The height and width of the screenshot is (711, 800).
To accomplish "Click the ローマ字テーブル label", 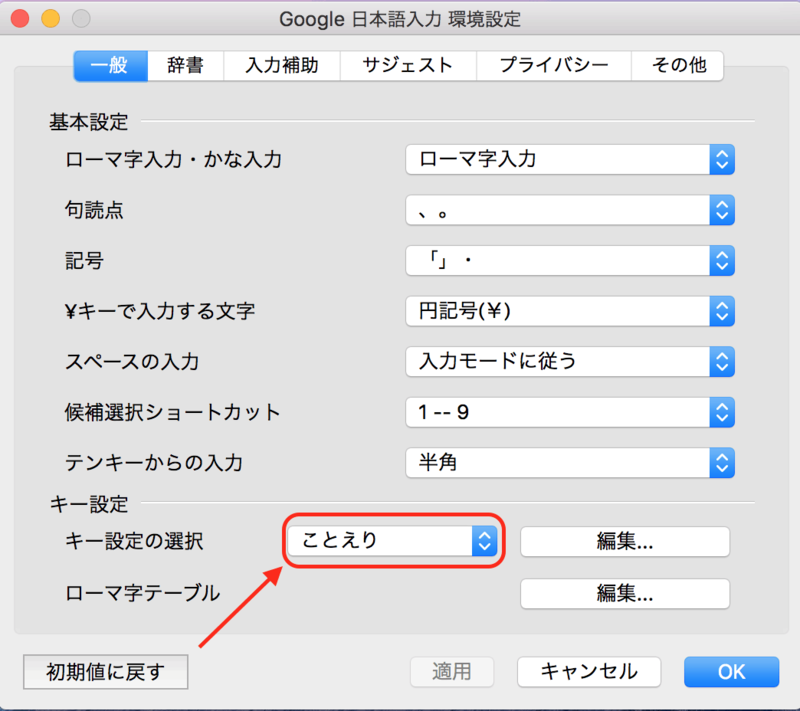I will pos(142,594).
